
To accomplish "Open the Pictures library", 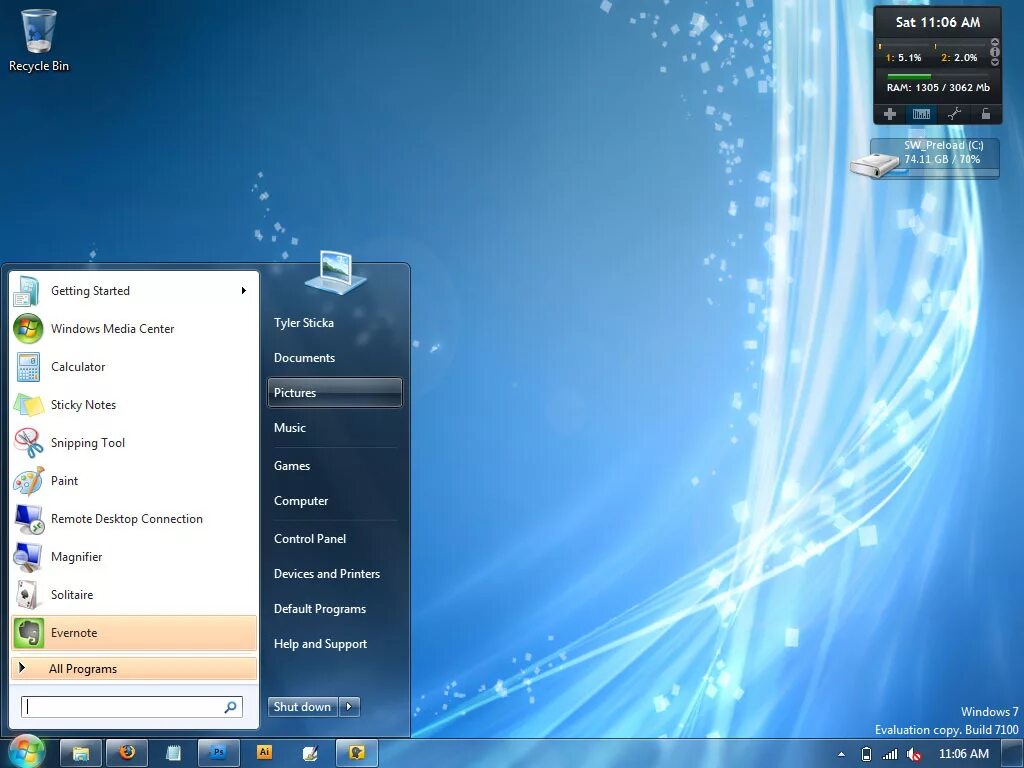I will coord(334,392).
